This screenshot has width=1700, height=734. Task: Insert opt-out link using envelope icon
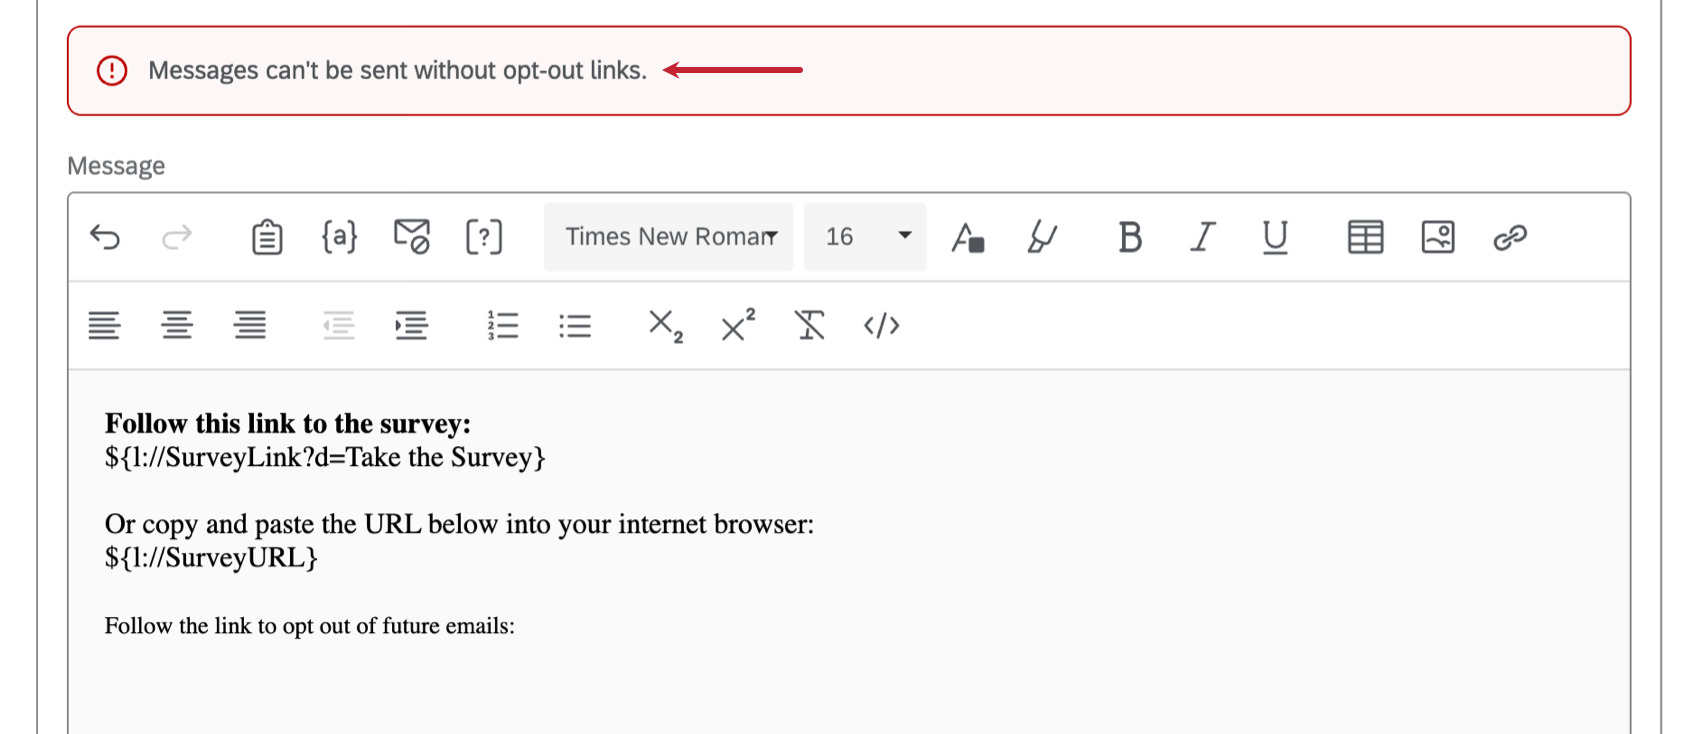tap(412, 237)
